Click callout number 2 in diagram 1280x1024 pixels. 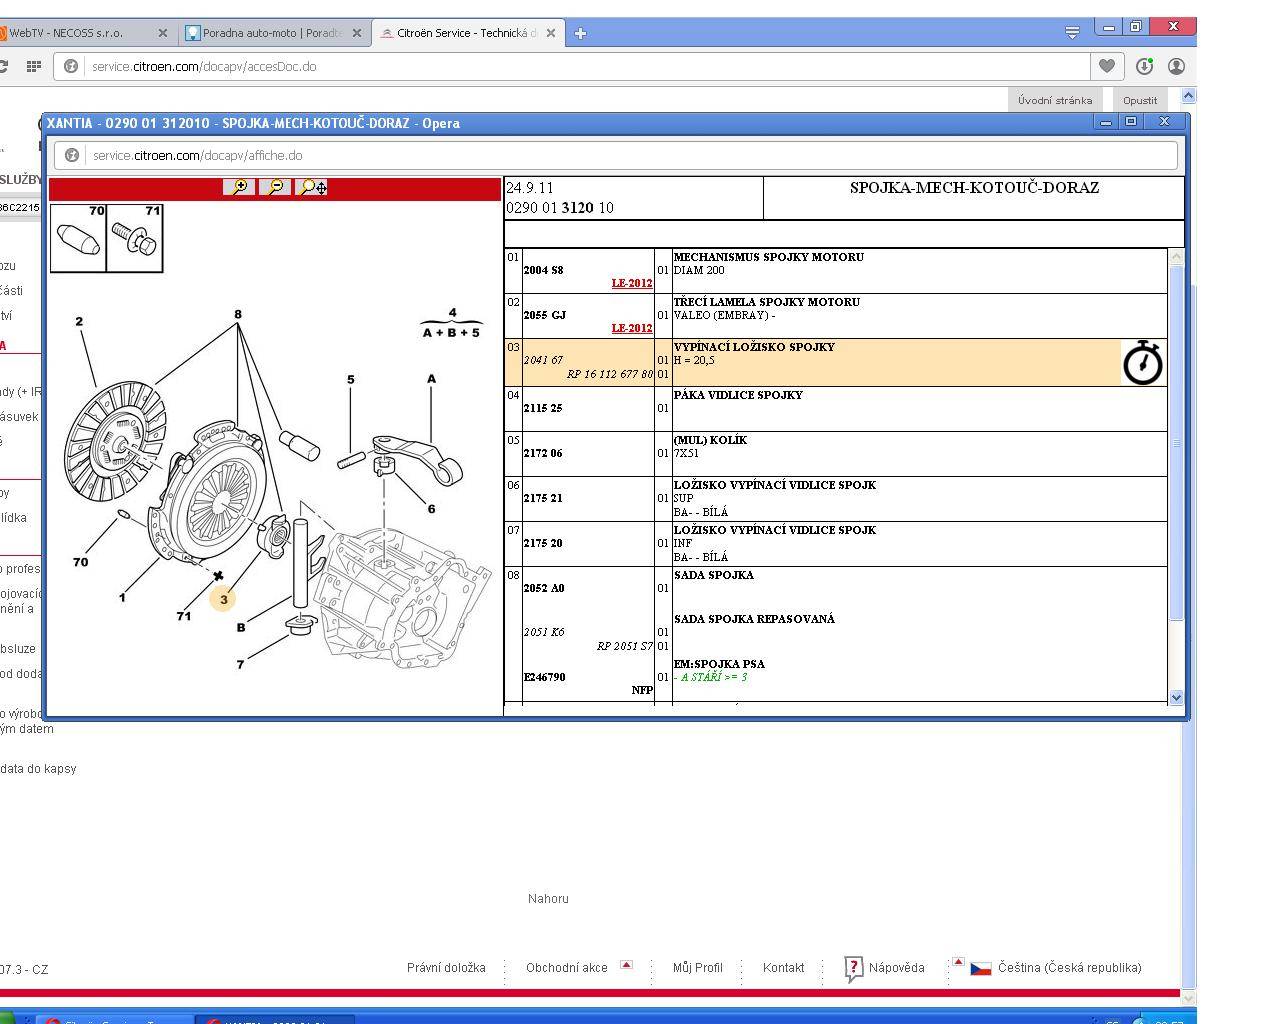[79, 321]
